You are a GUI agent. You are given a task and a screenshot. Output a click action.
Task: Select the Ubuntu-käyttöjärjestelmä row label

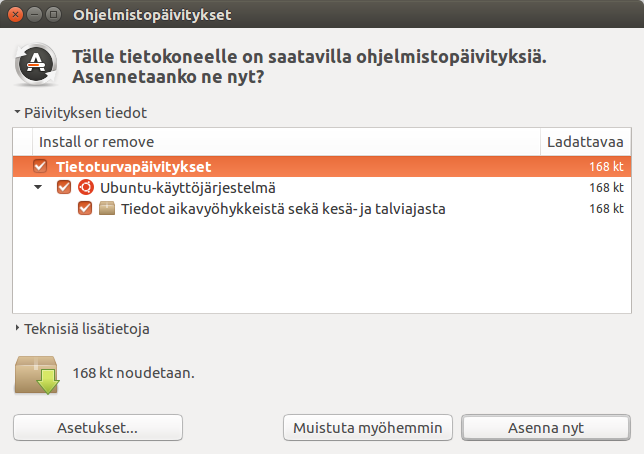[188, 187]
